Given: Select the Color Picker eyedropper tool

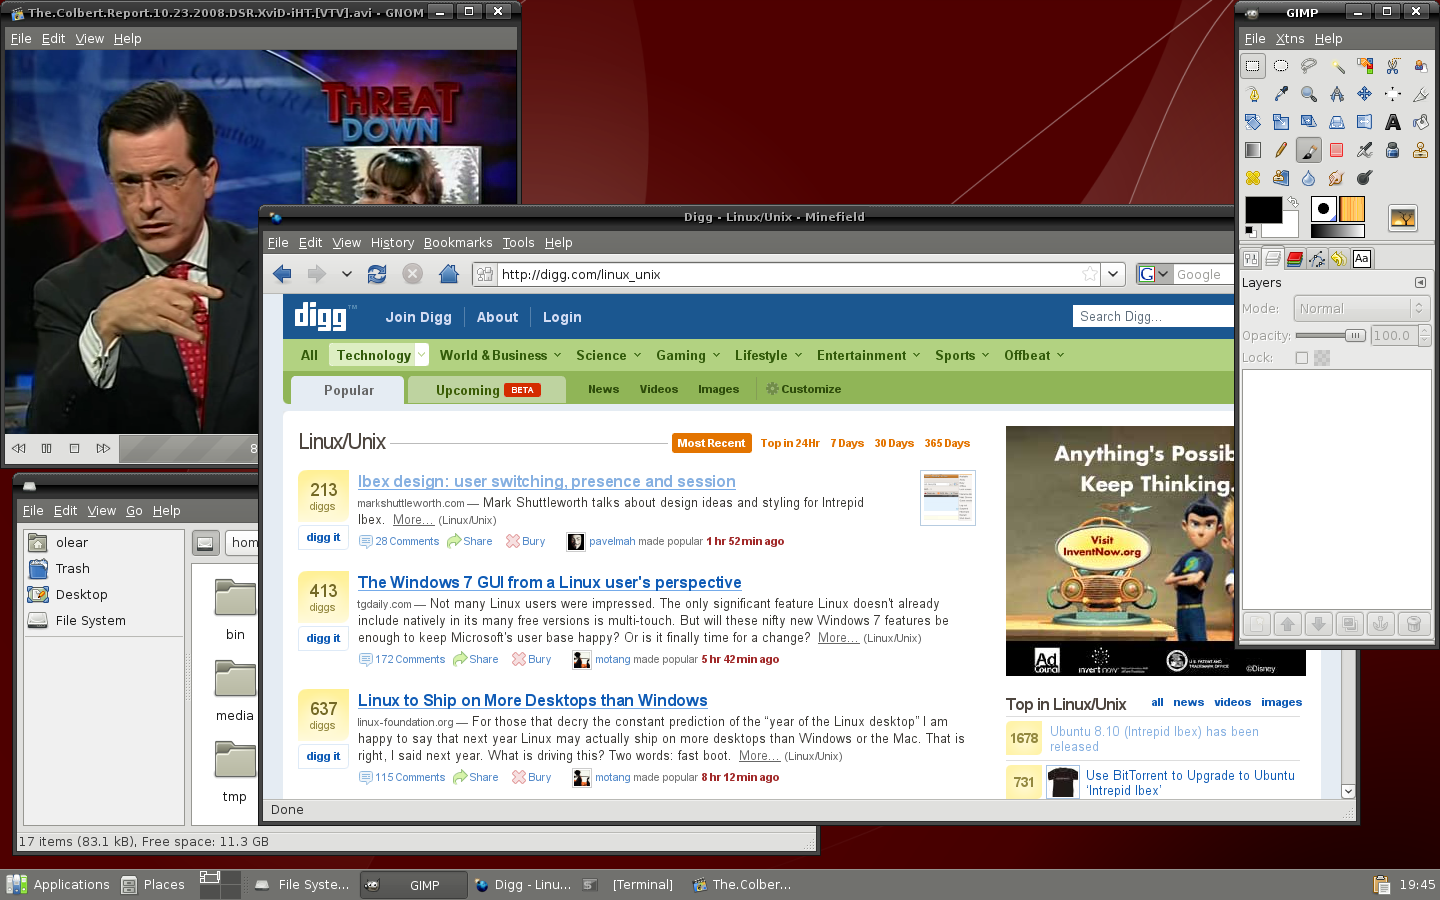Looking at the screenshot, I should pyautogui.click(x=1281, y=94).
